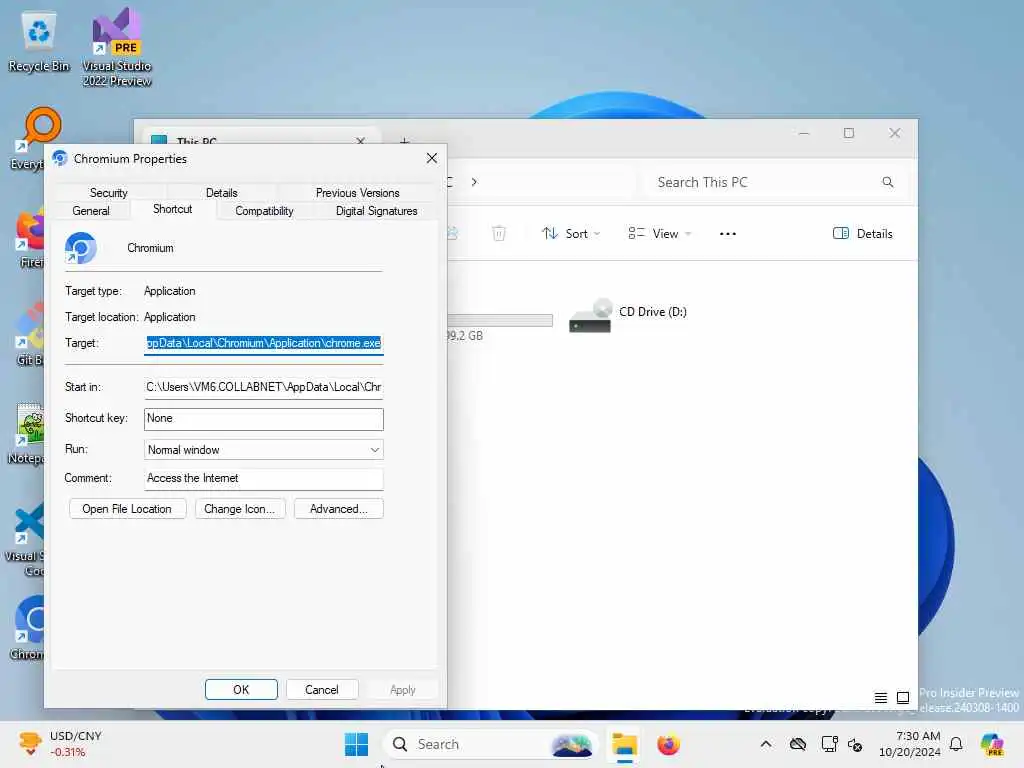The height and width of the screenshot is (768, 1024).
Task: Click the delete trash icon in Explorer toolbar
Action: pyautogui.click(x=498, y=234)
